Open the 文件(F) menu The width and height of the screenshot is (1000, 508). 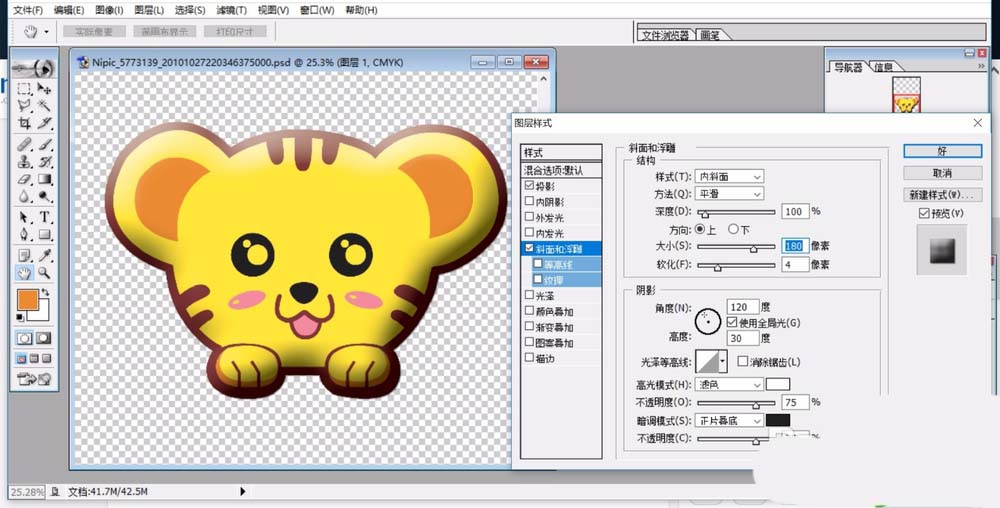tap(28, 10)
